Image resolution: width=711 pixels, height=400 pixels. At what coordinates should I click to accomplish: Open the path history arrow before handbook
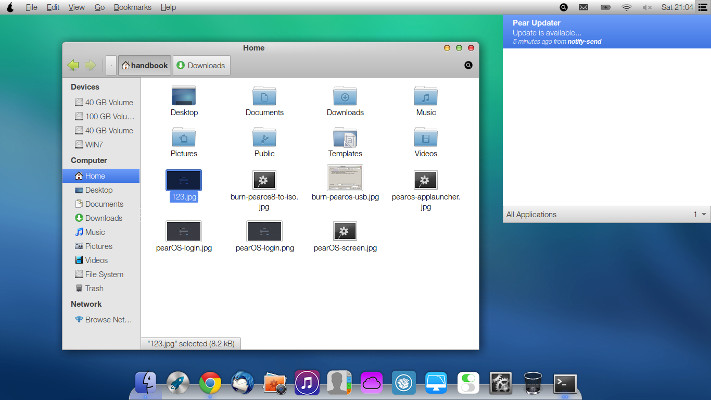click(x=110, y=66)
